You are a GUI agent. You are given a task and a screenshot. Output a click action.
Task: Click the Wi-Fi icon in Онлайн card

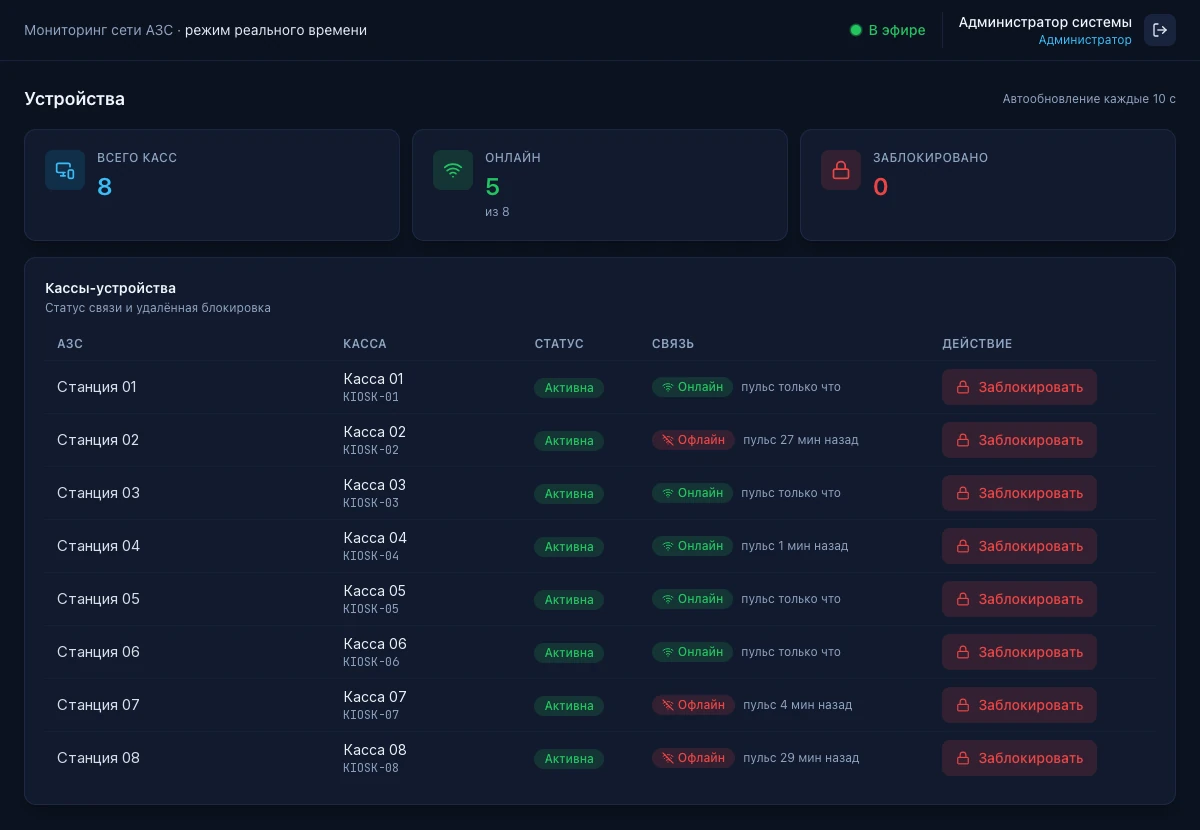click(453, 170)
